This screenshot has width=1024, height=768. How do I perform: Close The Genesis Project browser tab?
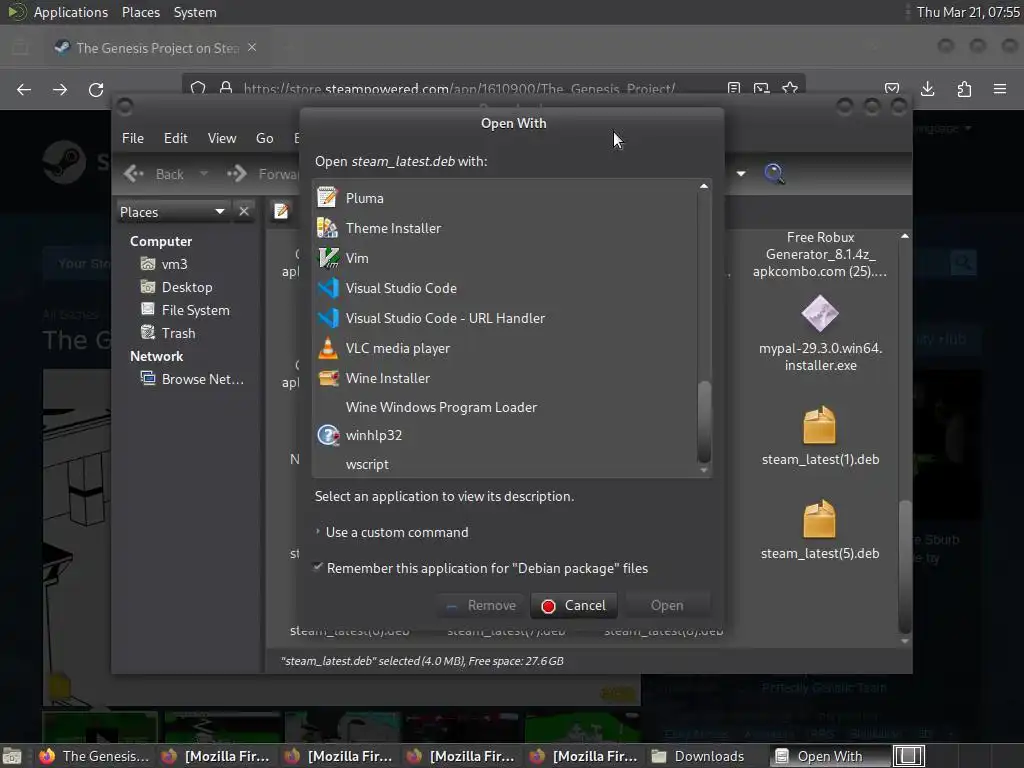click(252, 48)
